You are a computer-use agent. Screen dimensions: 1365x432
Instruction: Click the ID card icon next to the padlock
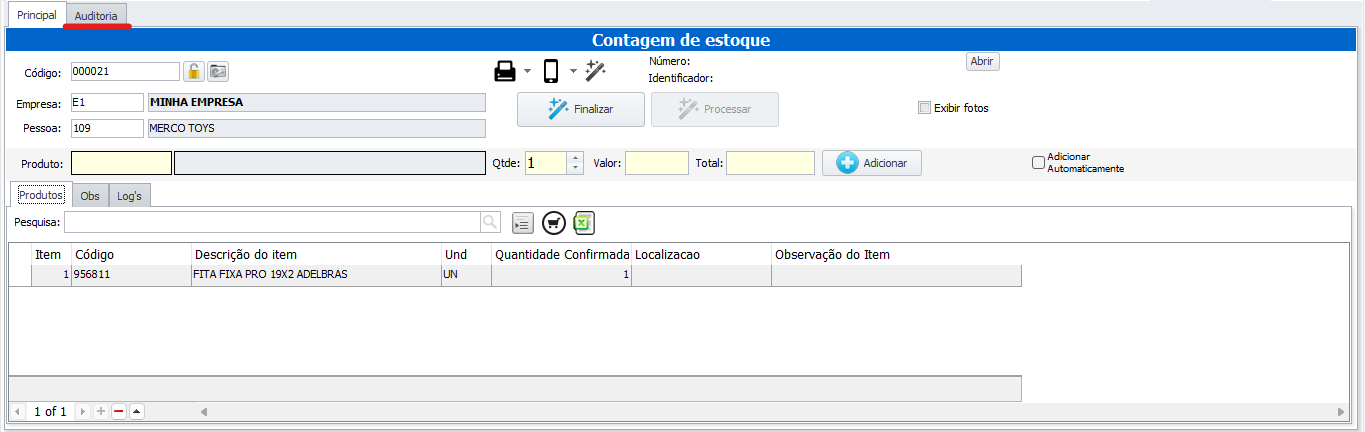(x=218, y=71)
